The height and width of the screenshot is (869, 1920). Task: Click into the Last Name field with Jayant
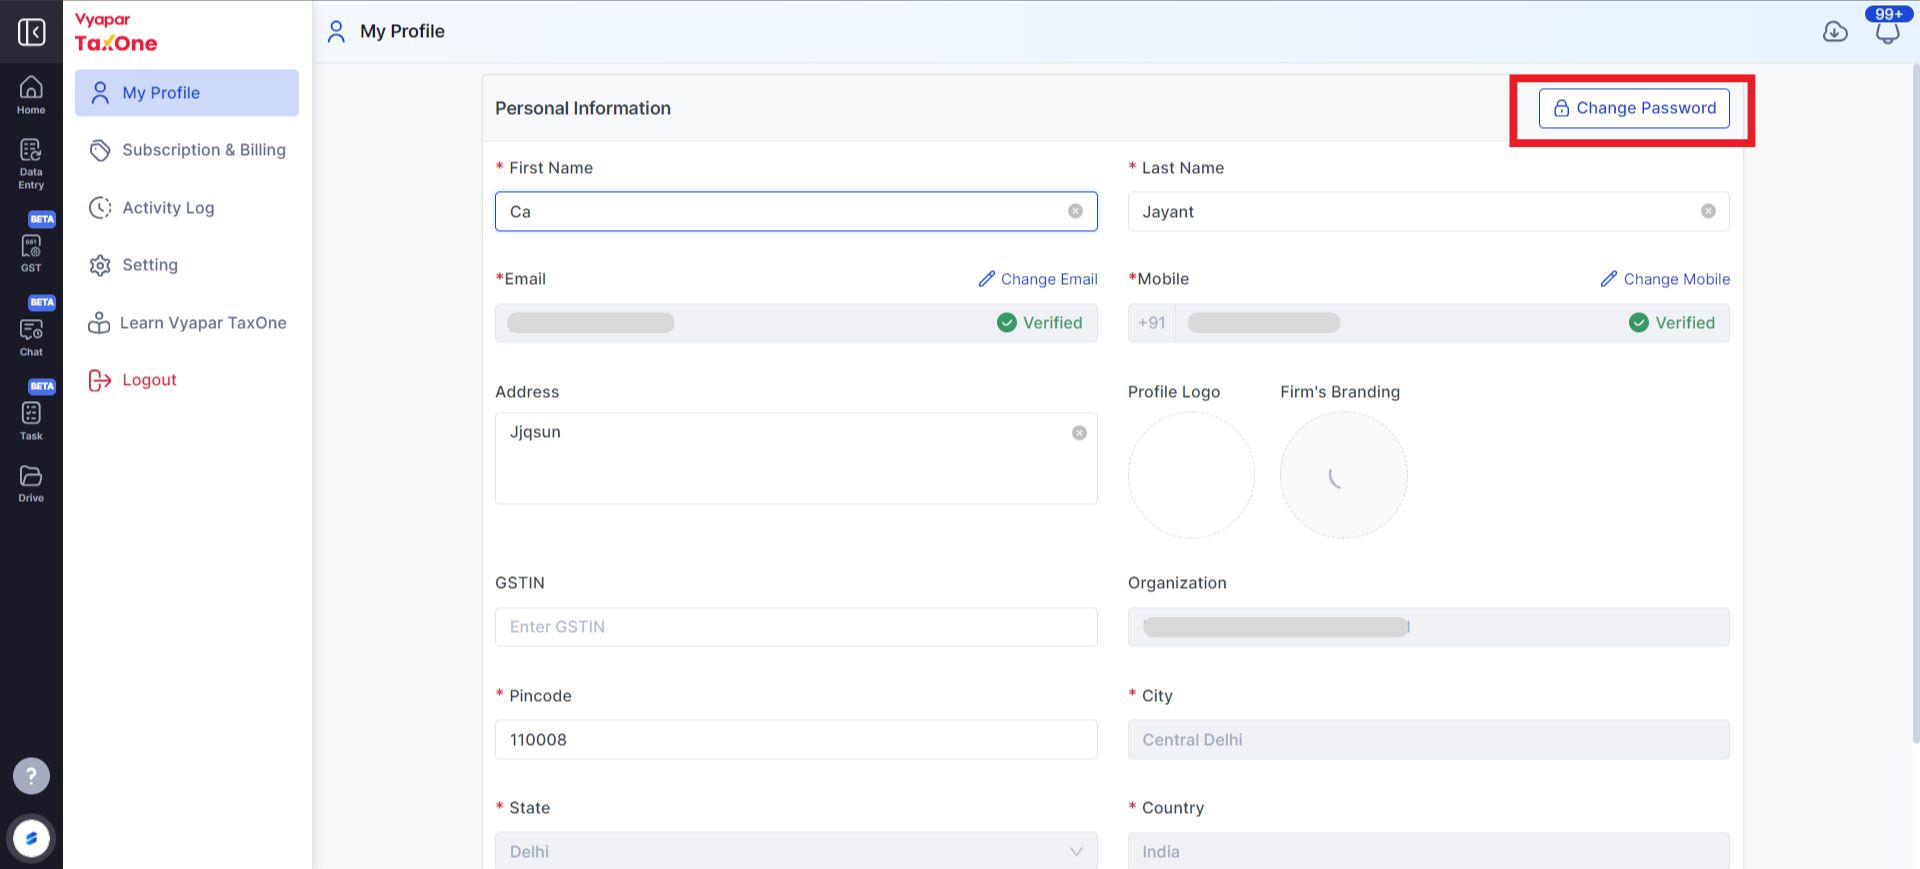pyautogui.click(x=1428, y=211)
